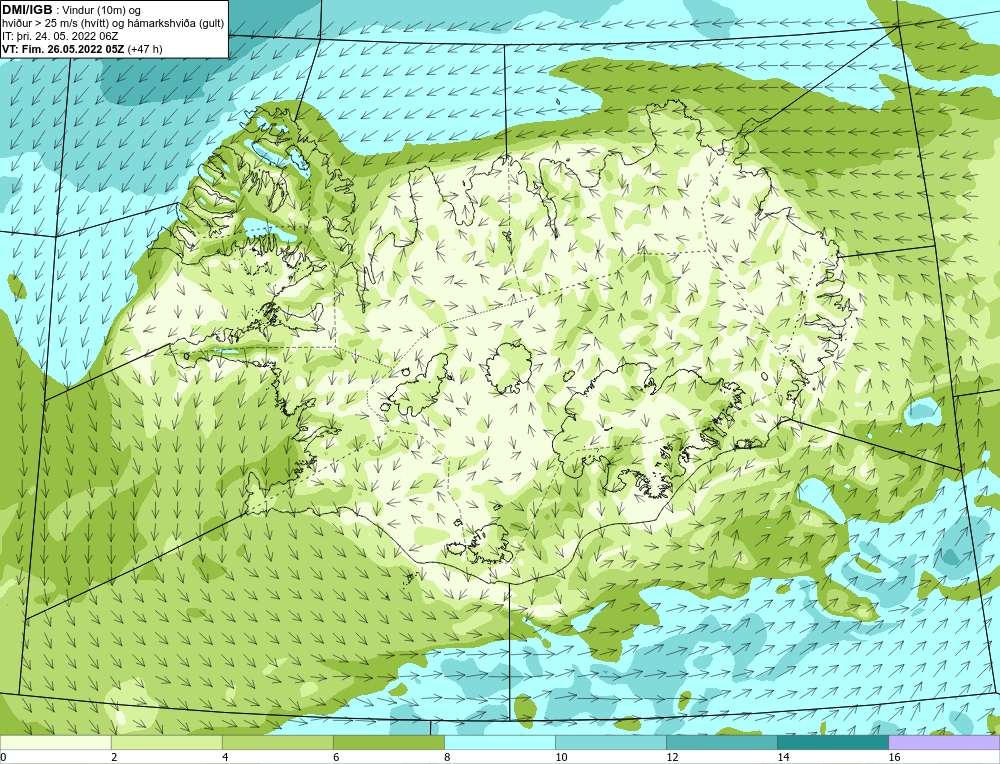Screen dimensions: 1000x764
Task: Click the legend label '10'
Action: [x=561, y=757]
